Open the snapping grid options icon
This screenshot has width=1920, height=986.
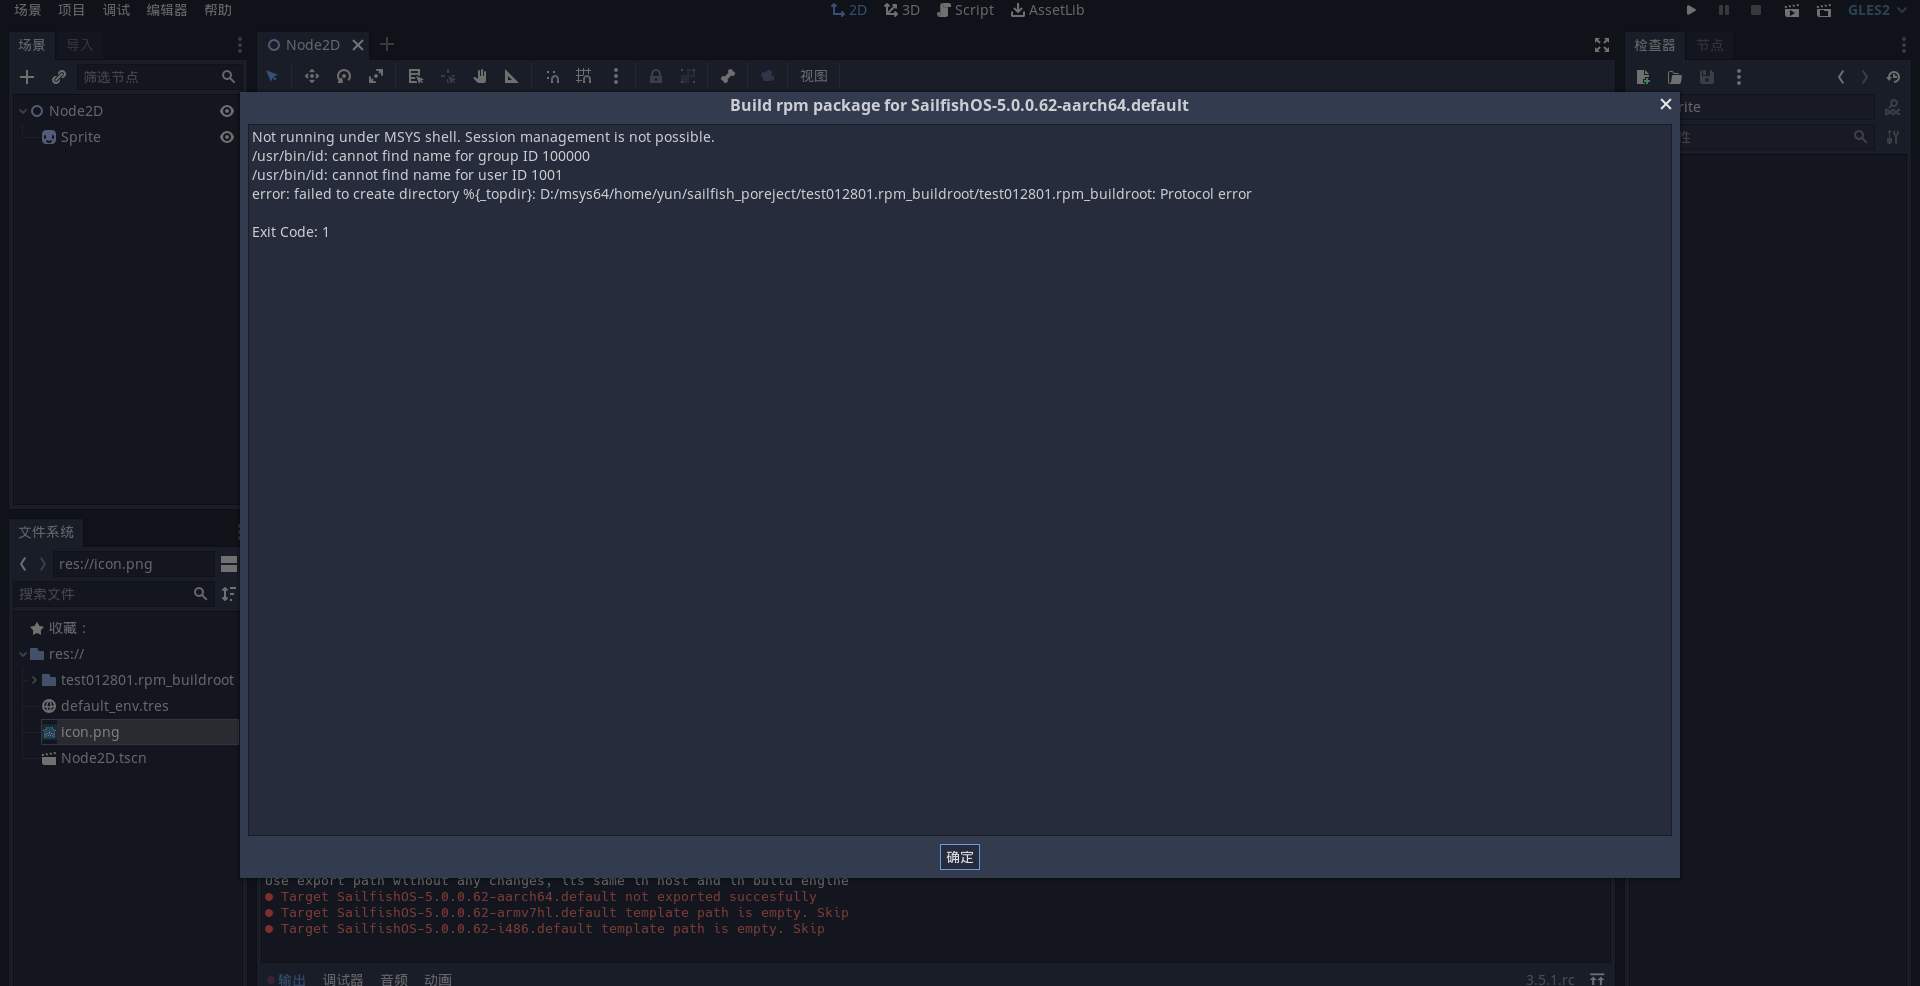[584, 76]
